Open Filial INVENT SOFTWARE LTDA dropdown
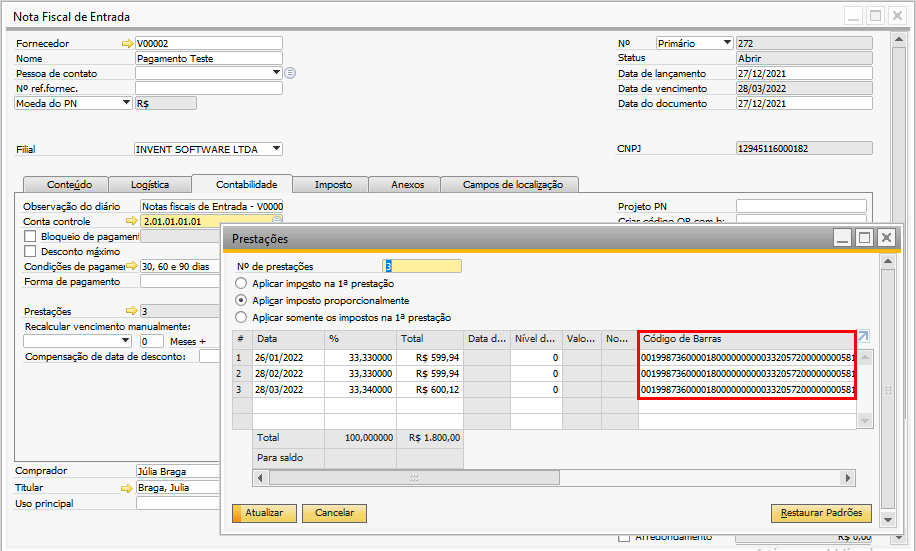Viewport: 916px width, 551px height. (276, 149)
